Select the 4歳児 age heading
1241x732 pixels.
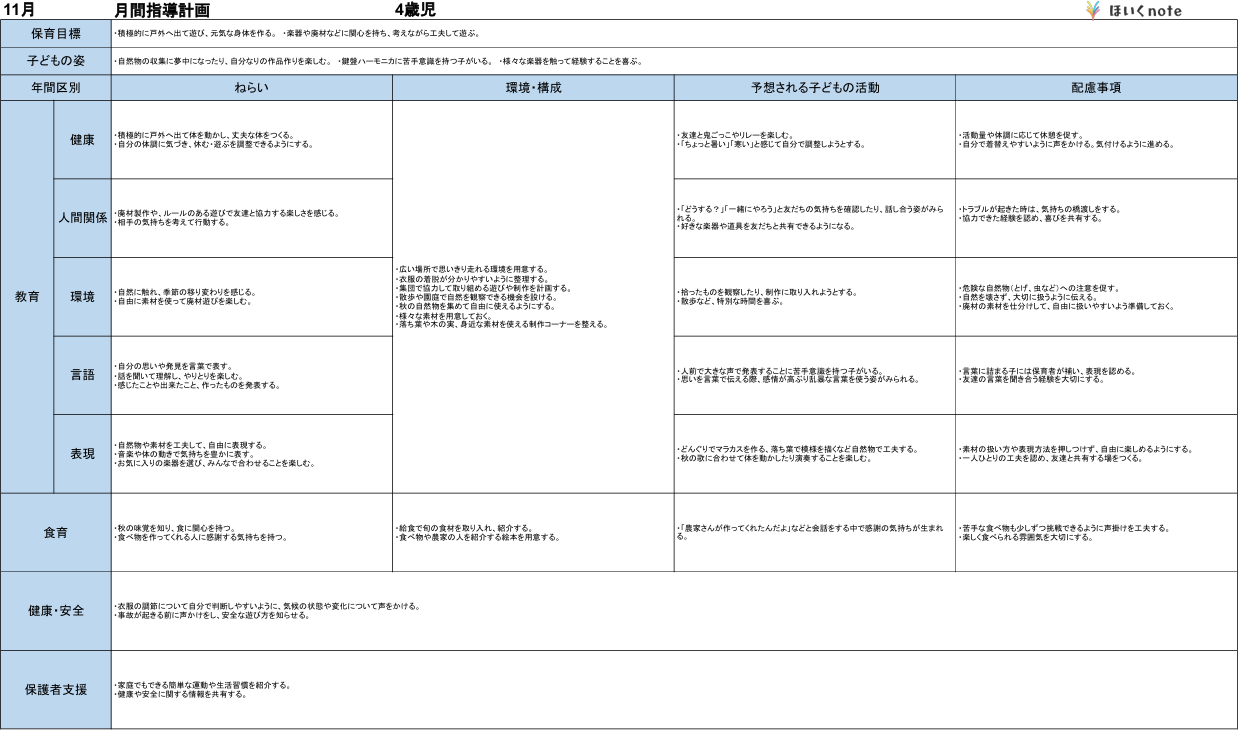tap(415, 10)
